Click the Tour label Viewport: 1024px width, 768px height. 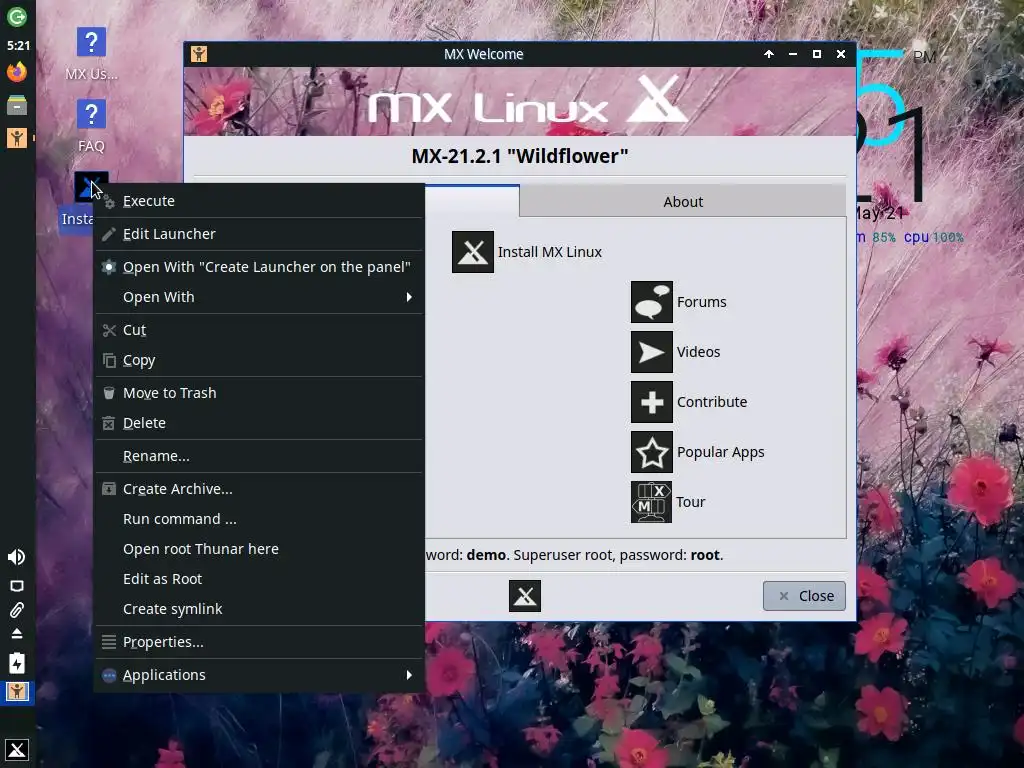[x=690, y=502]
